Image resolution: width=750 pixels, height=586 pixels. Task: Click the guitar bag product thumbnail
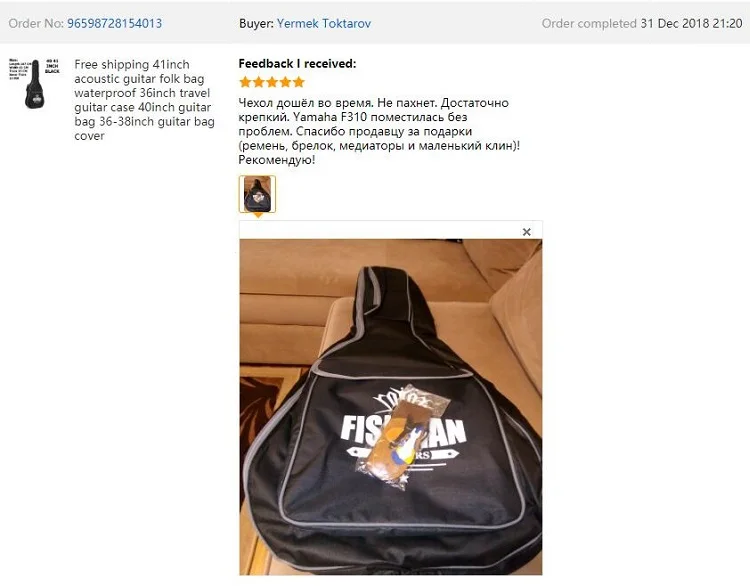(x=34, y=84)
